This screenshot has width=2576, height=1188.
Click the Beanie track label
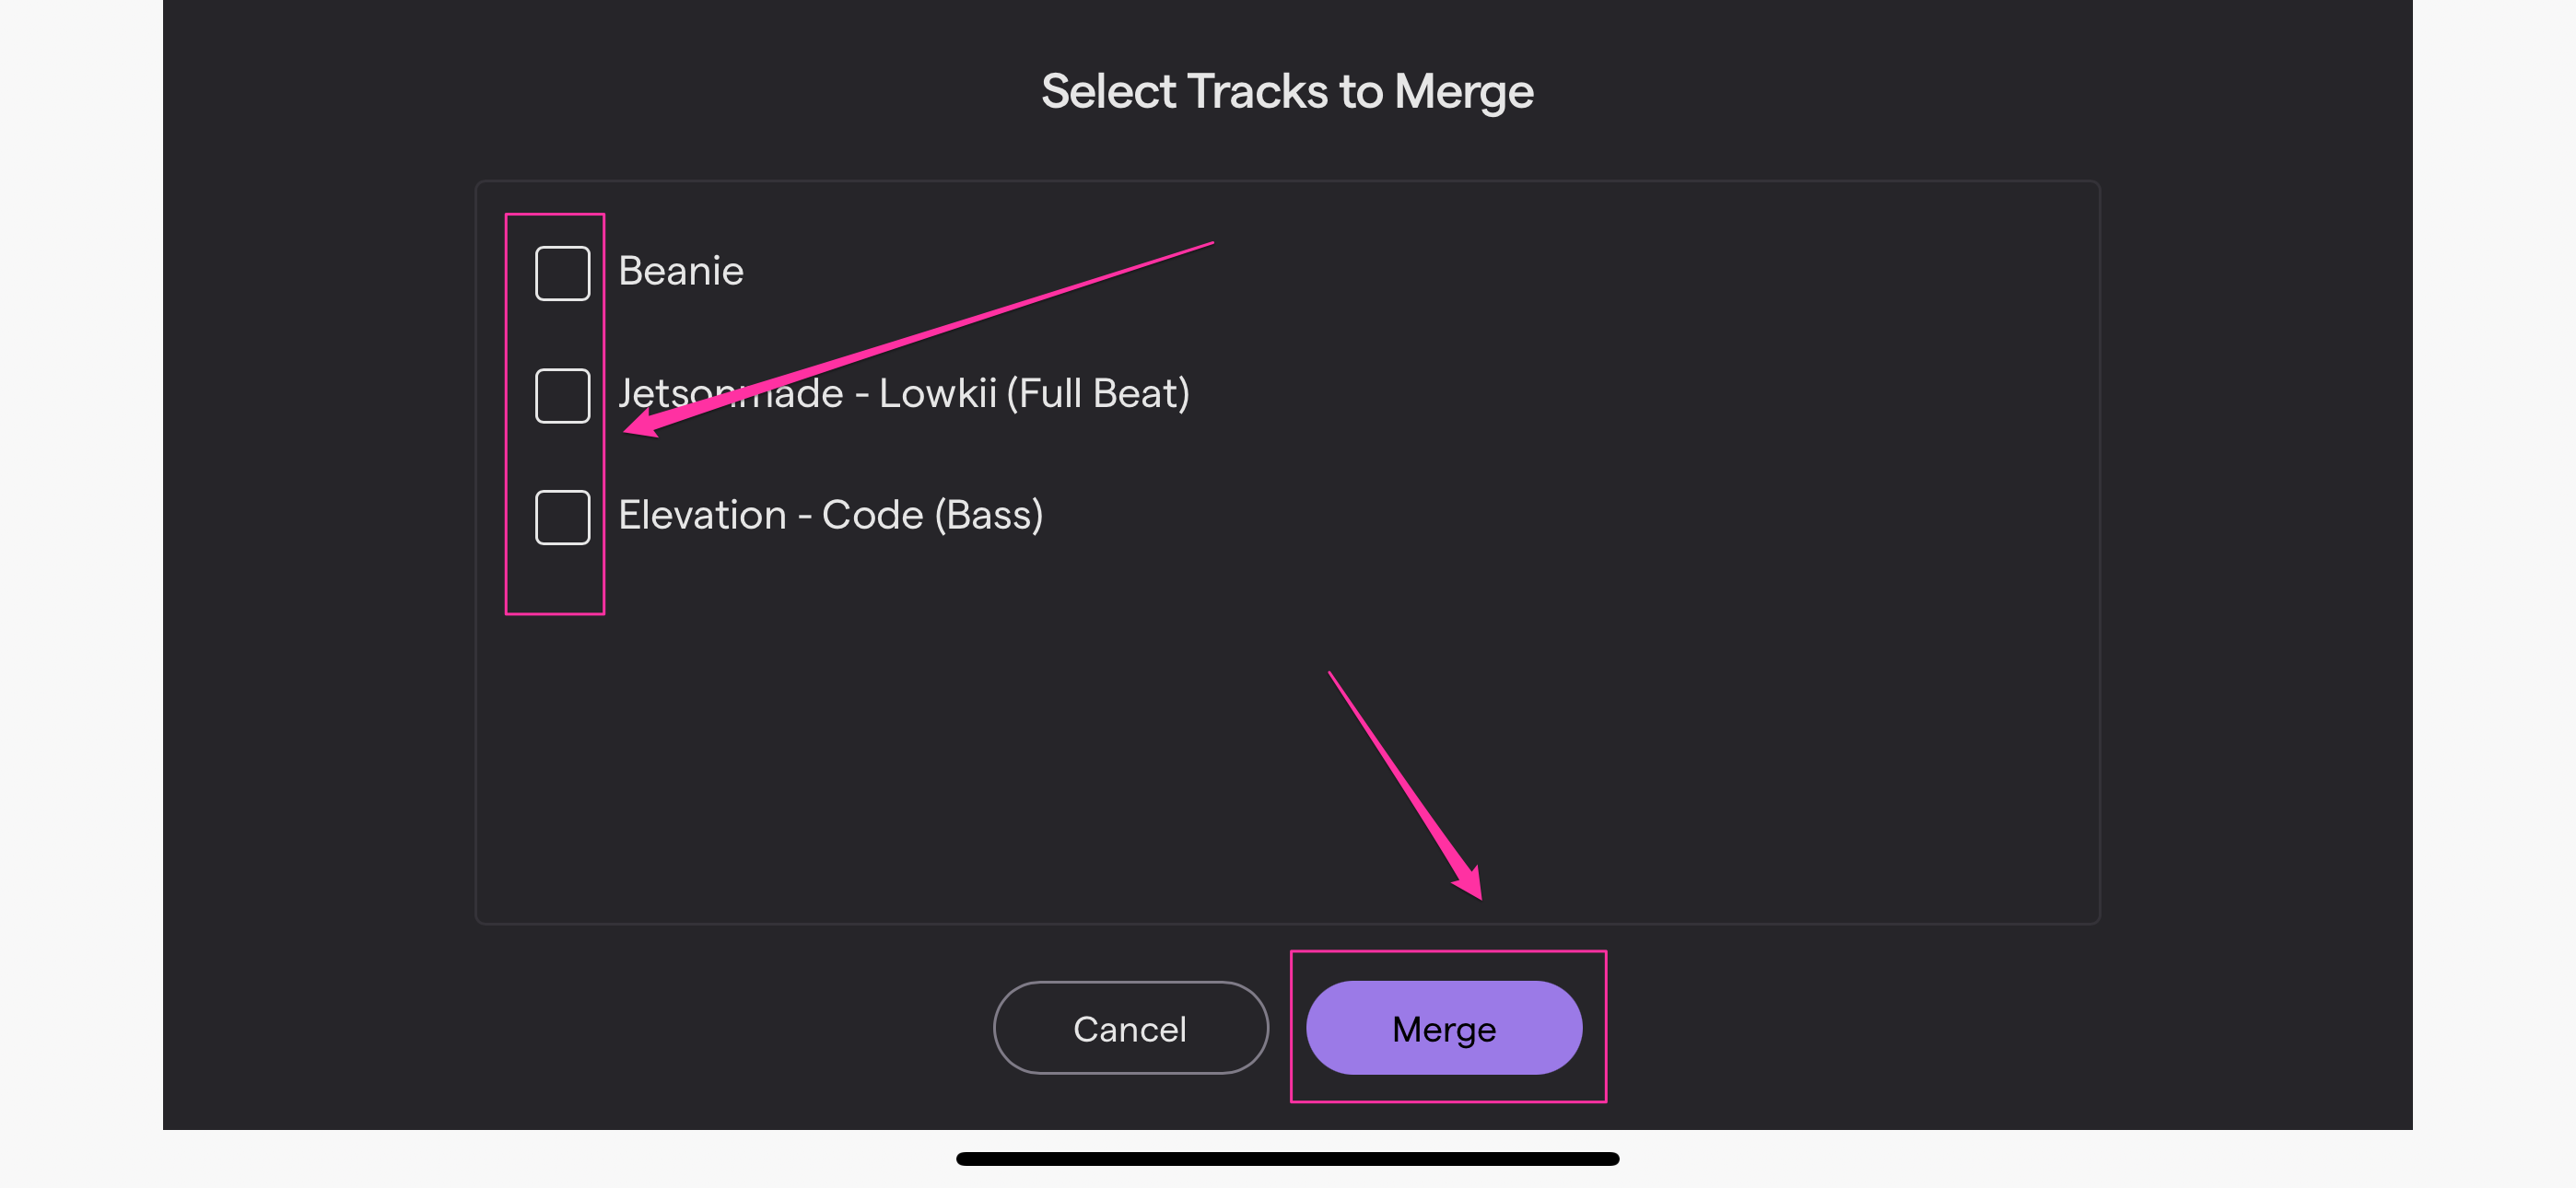click(681, 270)
